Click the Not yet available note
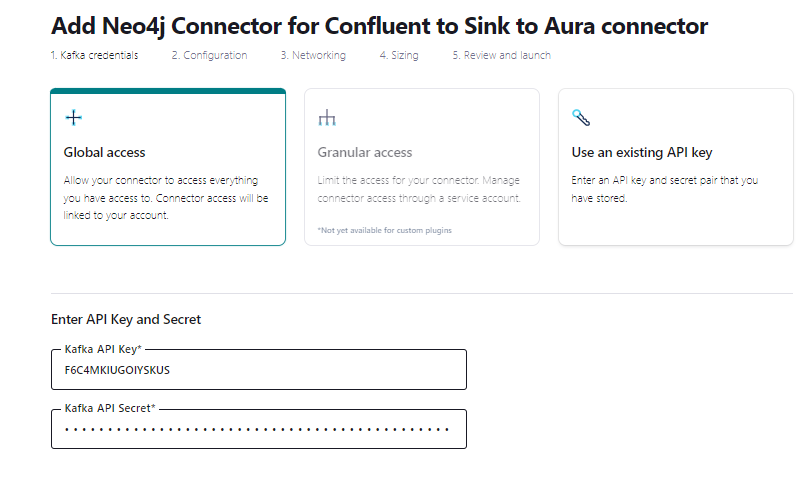This screenshot has width=807, height=478. click(x=385, y=231)
